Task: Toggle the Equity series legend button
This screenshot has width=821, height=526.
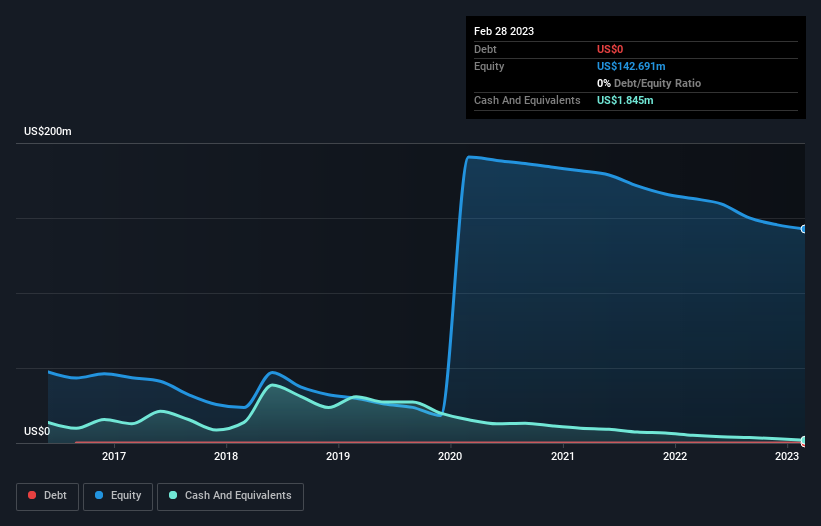Action: (118, 496)
